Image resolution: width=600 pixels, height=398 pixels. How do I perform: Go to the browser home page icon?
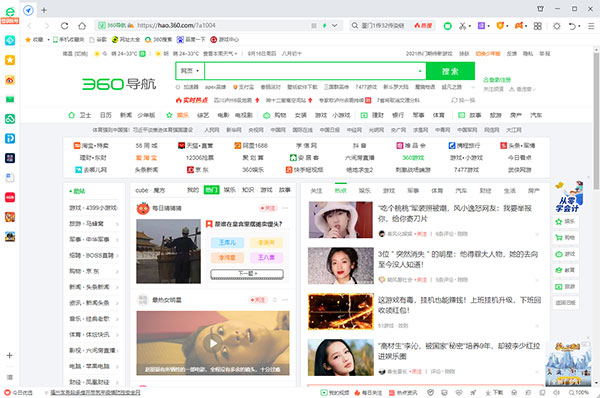click(x=82, y=26)
